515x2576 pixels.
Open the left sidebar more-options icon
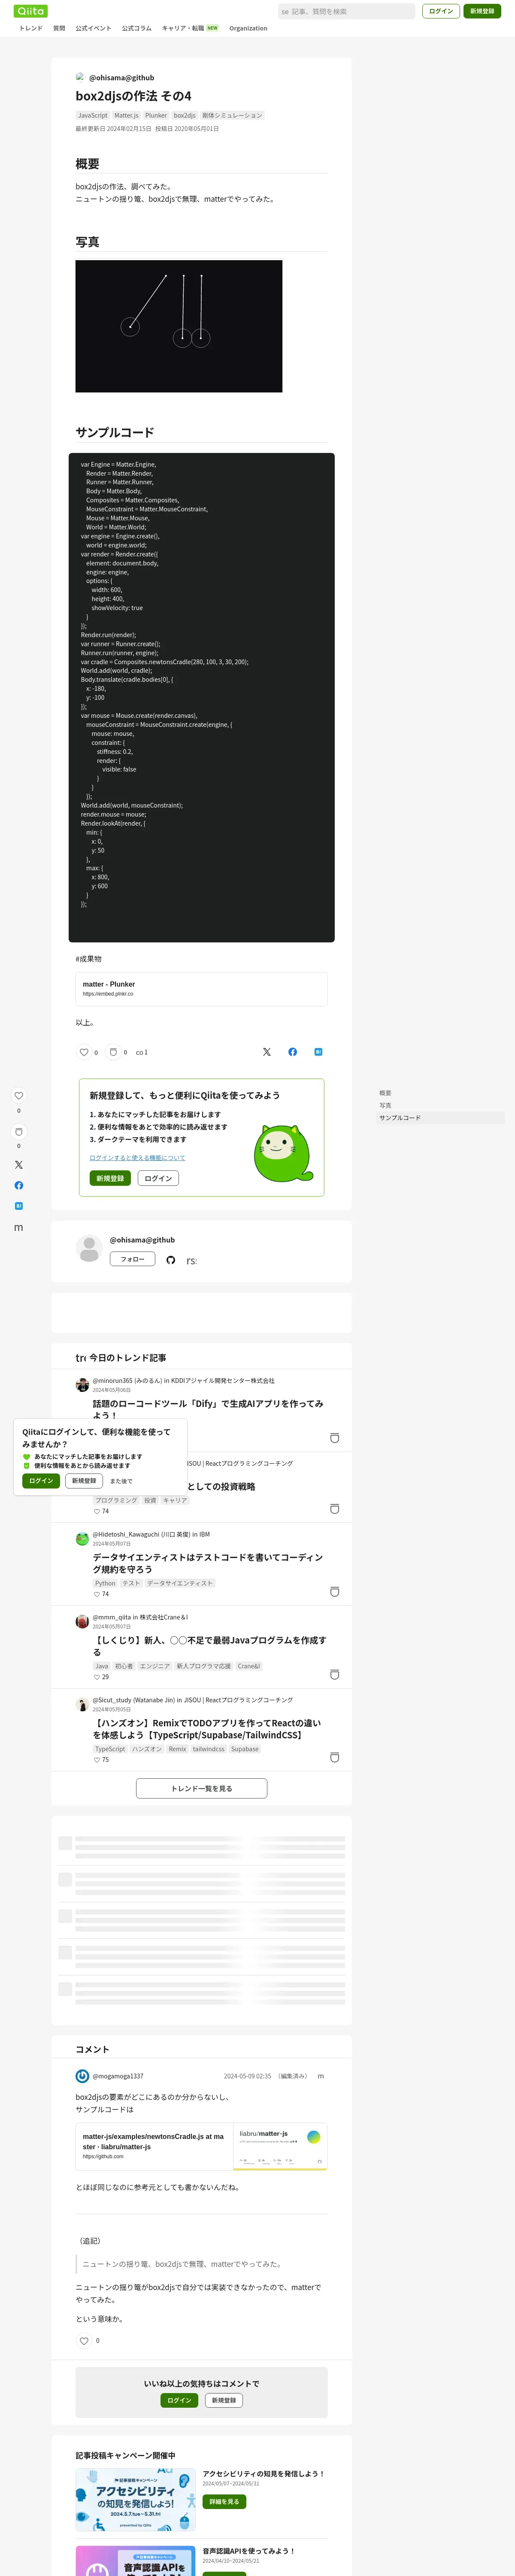(18, 1227)
